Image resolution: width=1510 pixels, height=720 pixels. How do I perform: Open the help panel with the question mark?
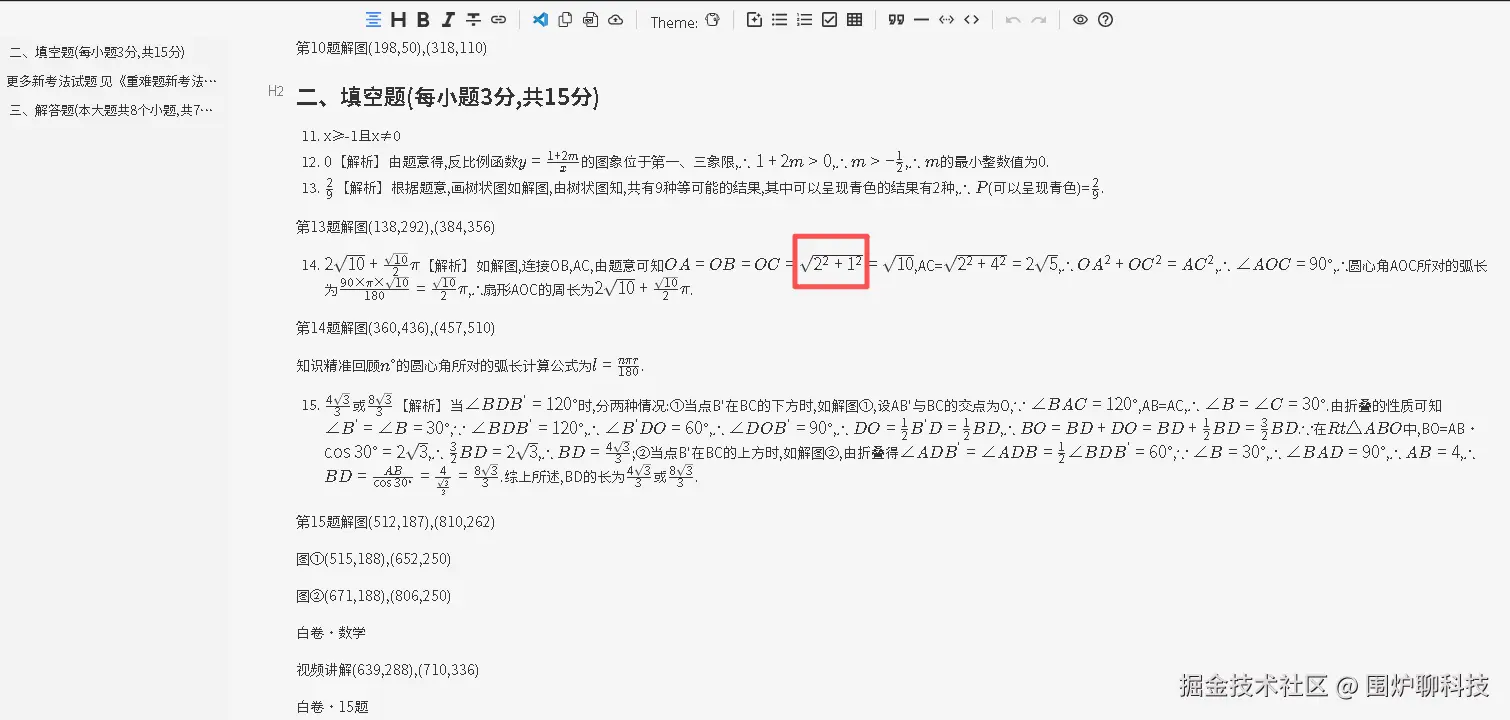click(x=1105, y=19)
